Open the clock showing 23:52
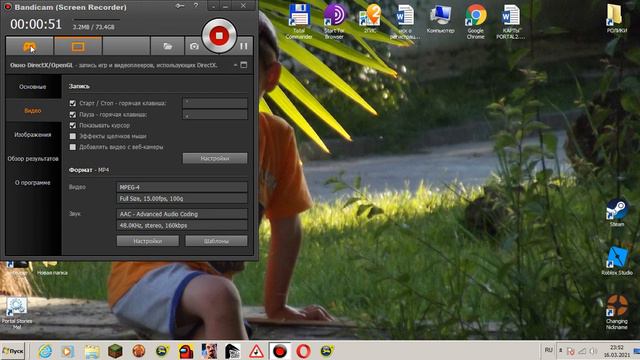 click(x=616, y=351)
